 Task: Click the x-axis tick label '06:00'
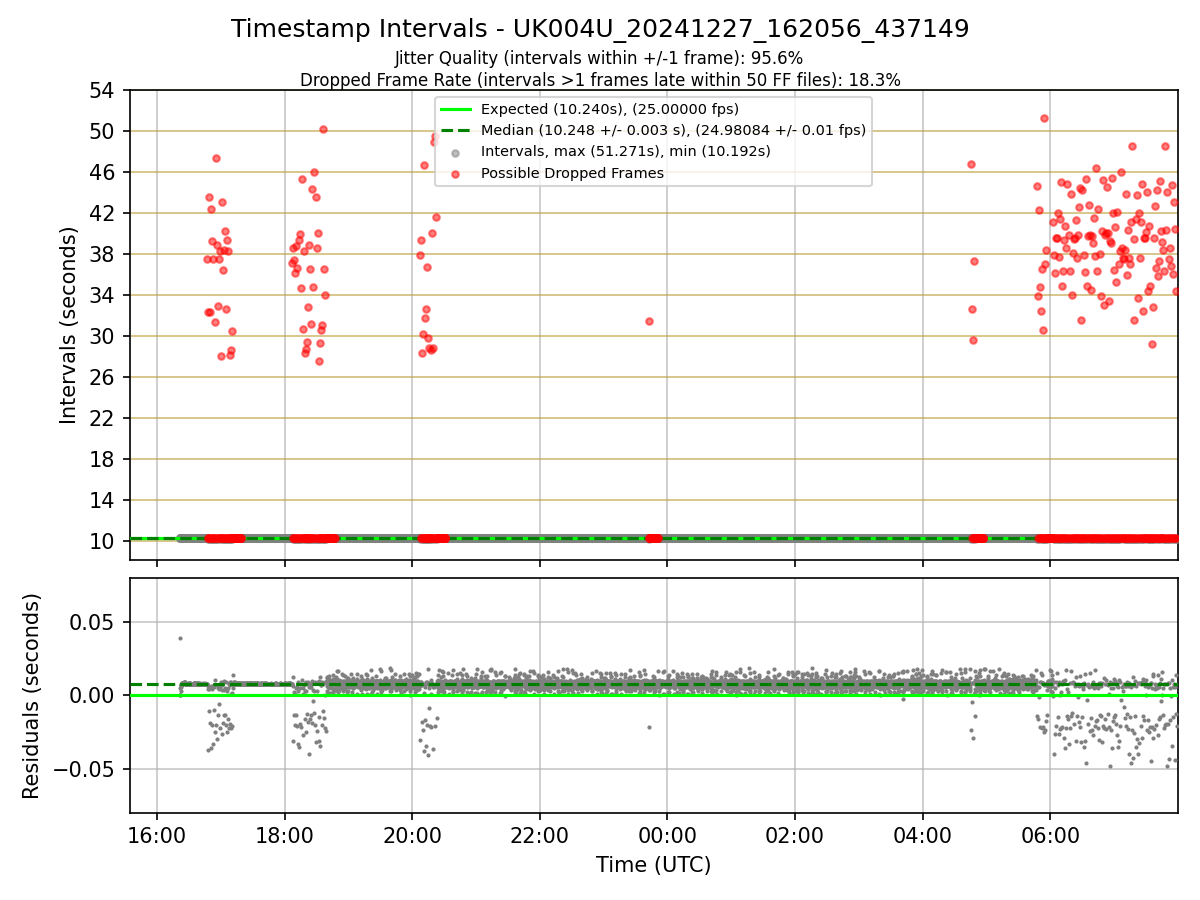(x=1050, y=835)
